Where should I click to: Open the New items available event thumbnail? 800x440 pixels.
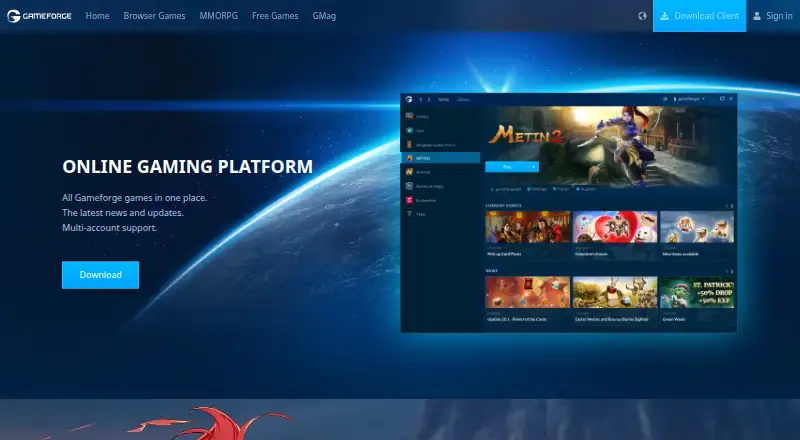pyautogui.click(x=697, y=227)
